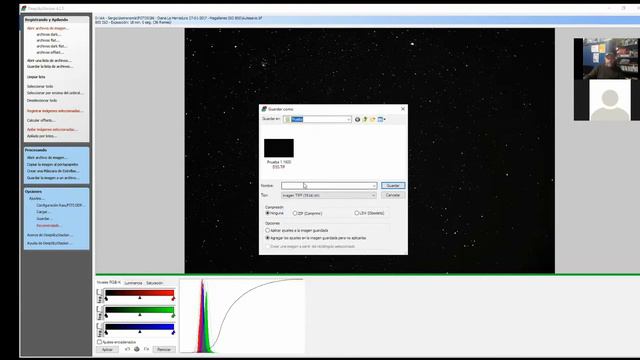Click the Reiniciar button
The height and width of the screenshot is (360, 640).
click(164, 349)
